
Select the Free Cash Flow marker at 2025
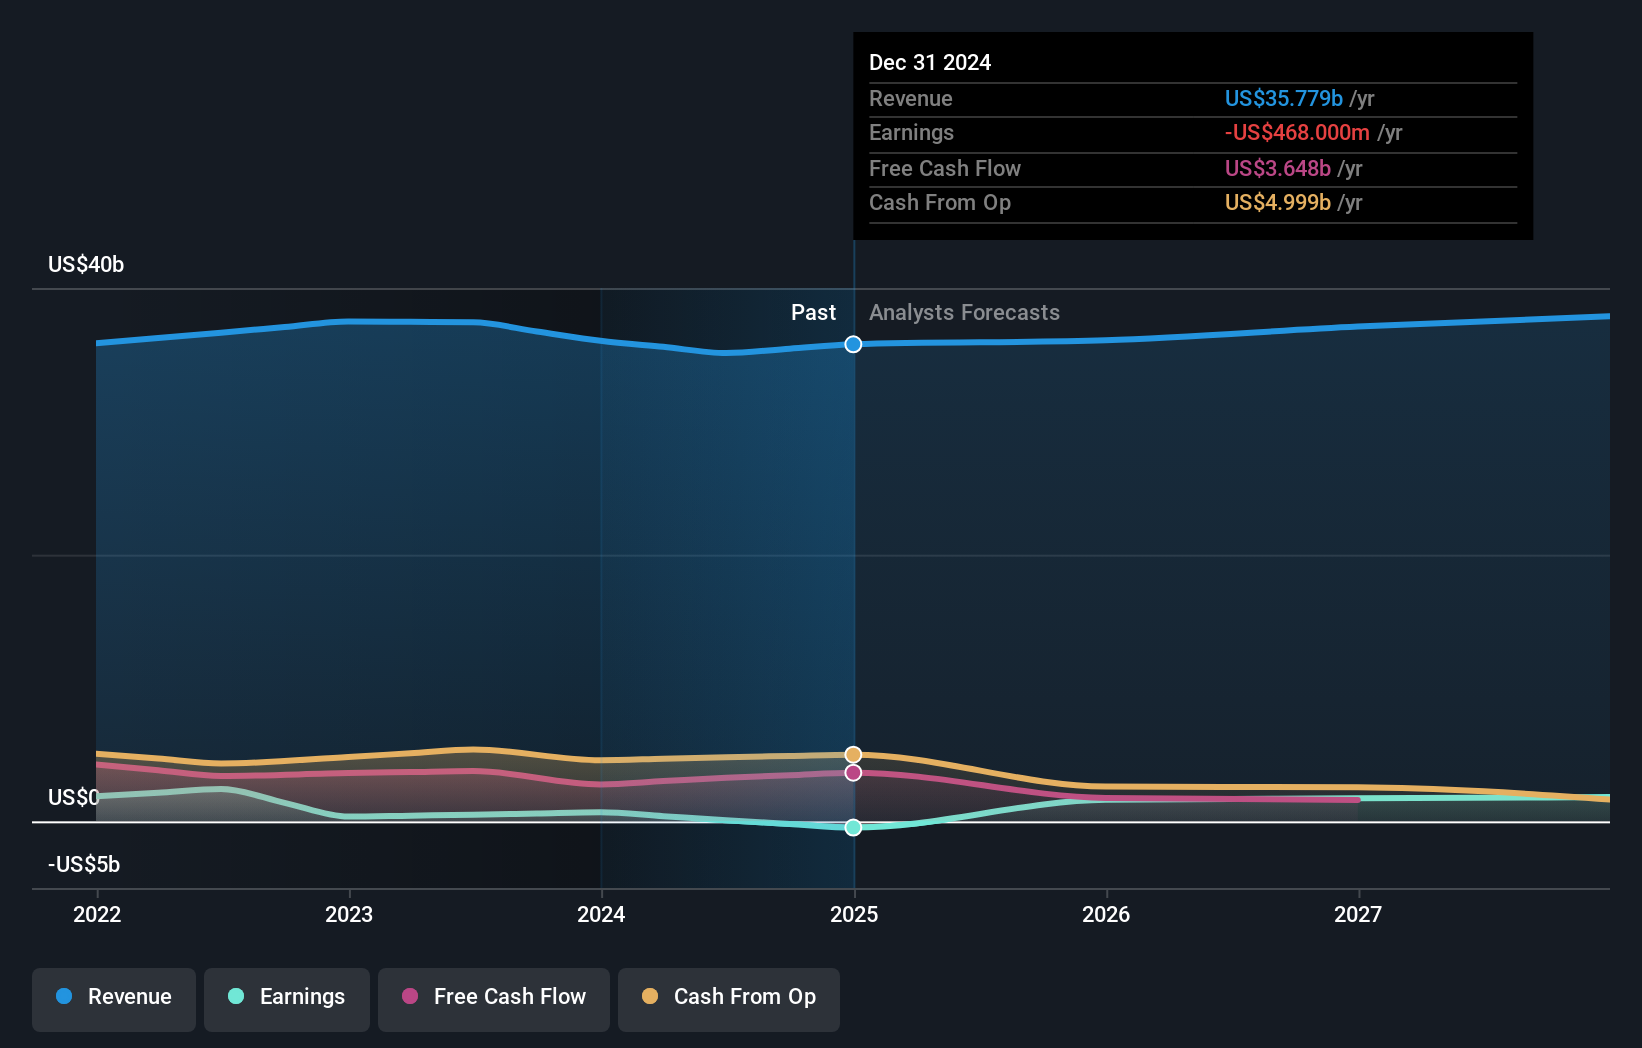pos(853,773)
